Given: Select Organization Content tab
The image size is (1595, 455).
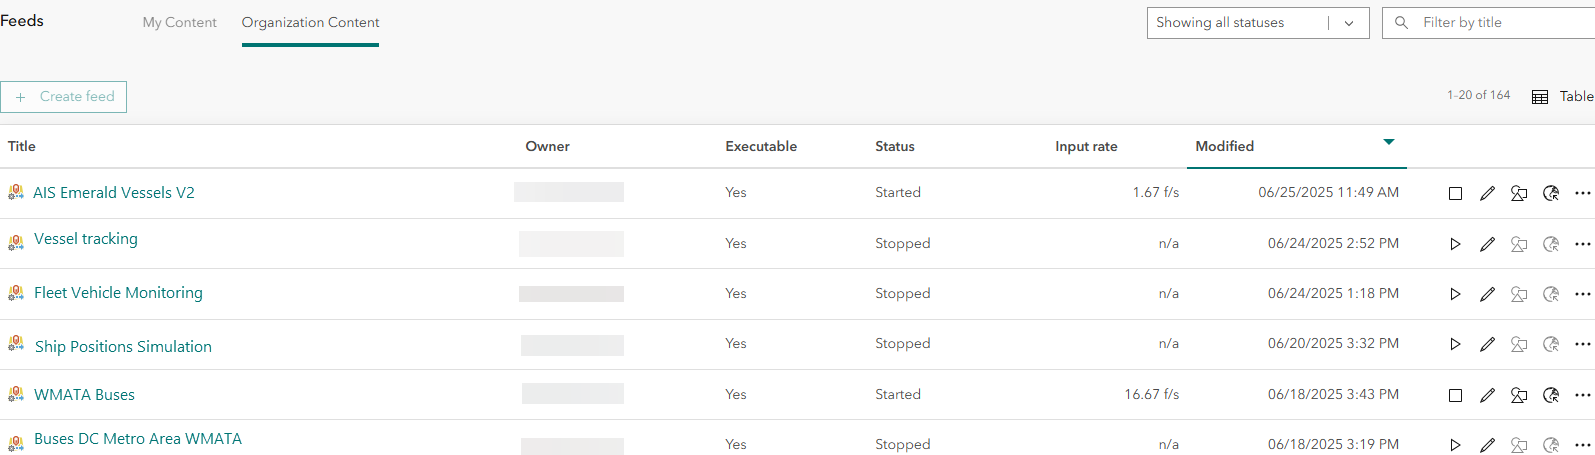Looking at the screenshot, I should (310, 23).
